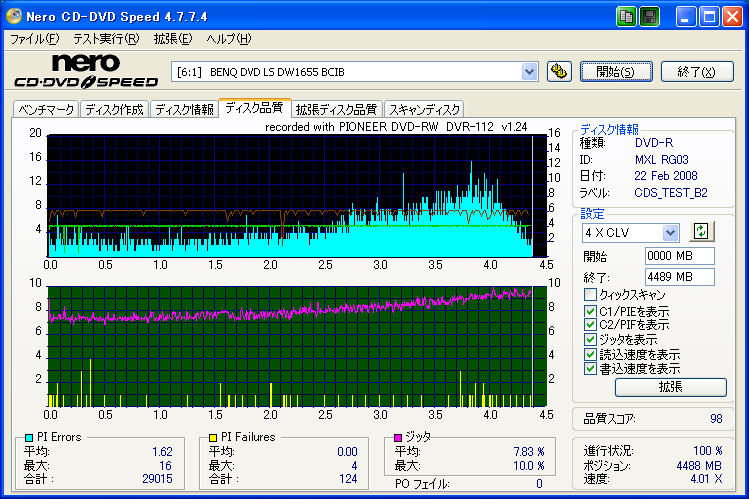Expand the 4 X CLV speed dropdown

pos(670,233)
